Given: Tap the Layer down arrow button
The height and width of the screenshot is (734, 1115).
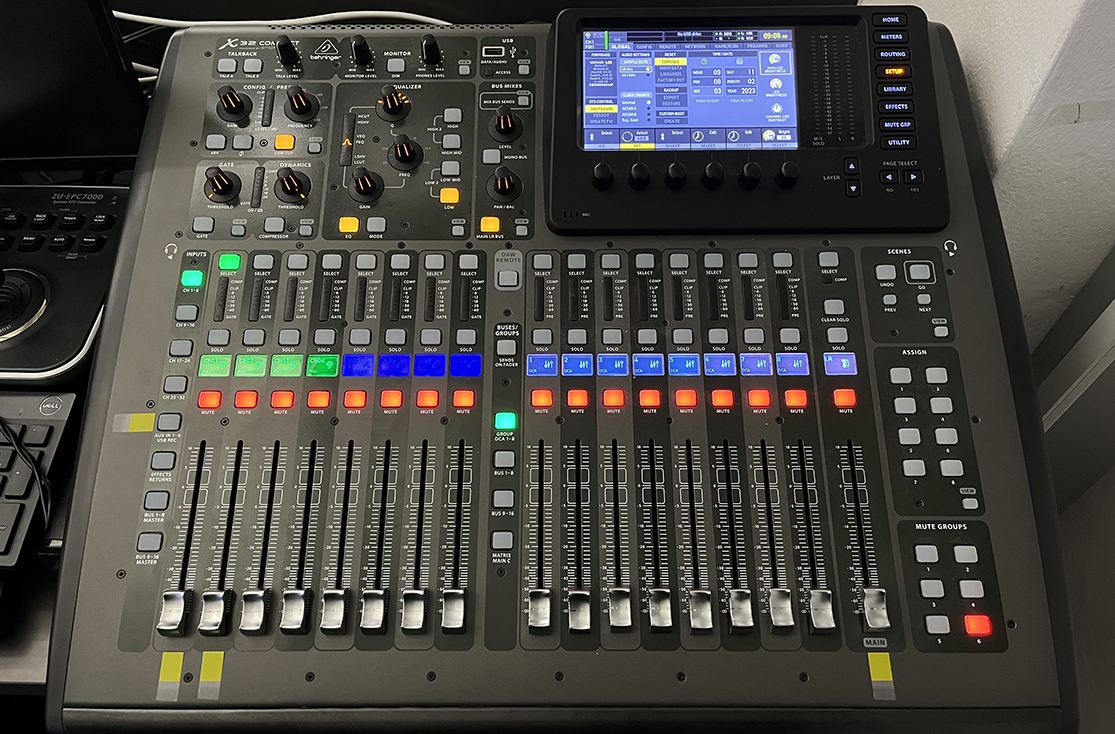Looking at the screenshot, I should coord(853,188).
